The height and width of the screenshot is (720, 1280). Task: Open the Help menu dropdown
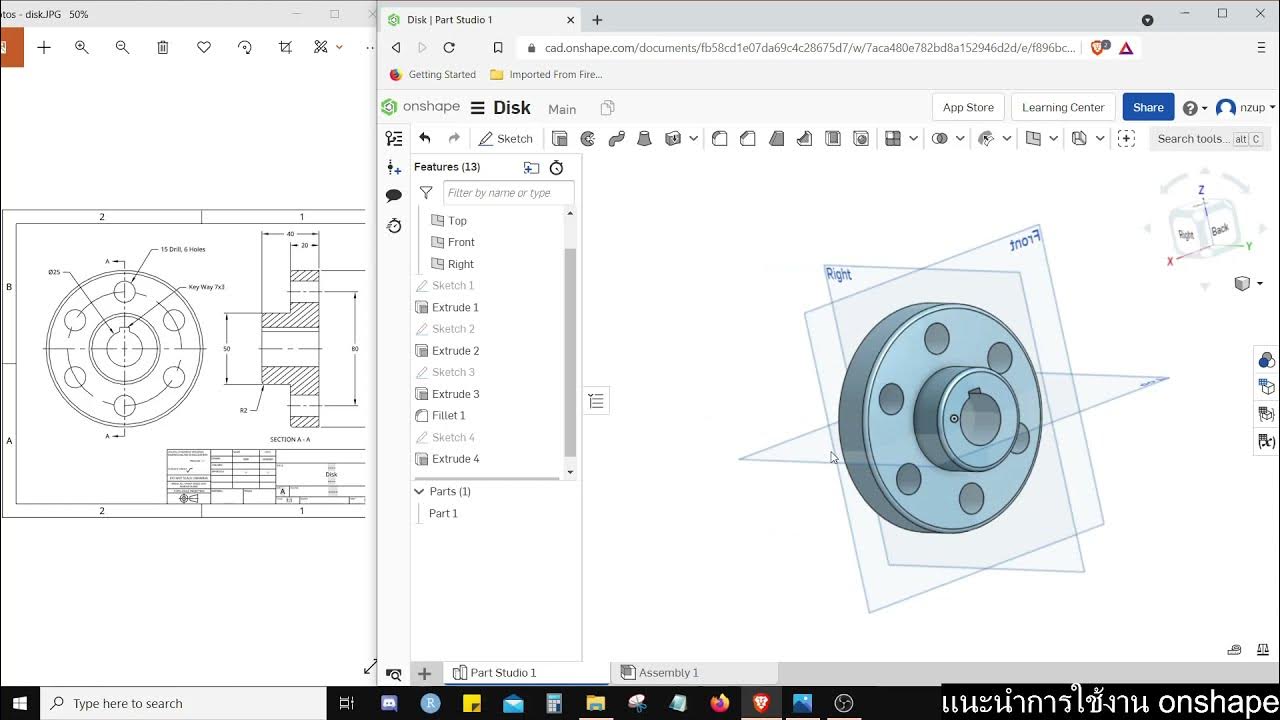point(1195,108)
